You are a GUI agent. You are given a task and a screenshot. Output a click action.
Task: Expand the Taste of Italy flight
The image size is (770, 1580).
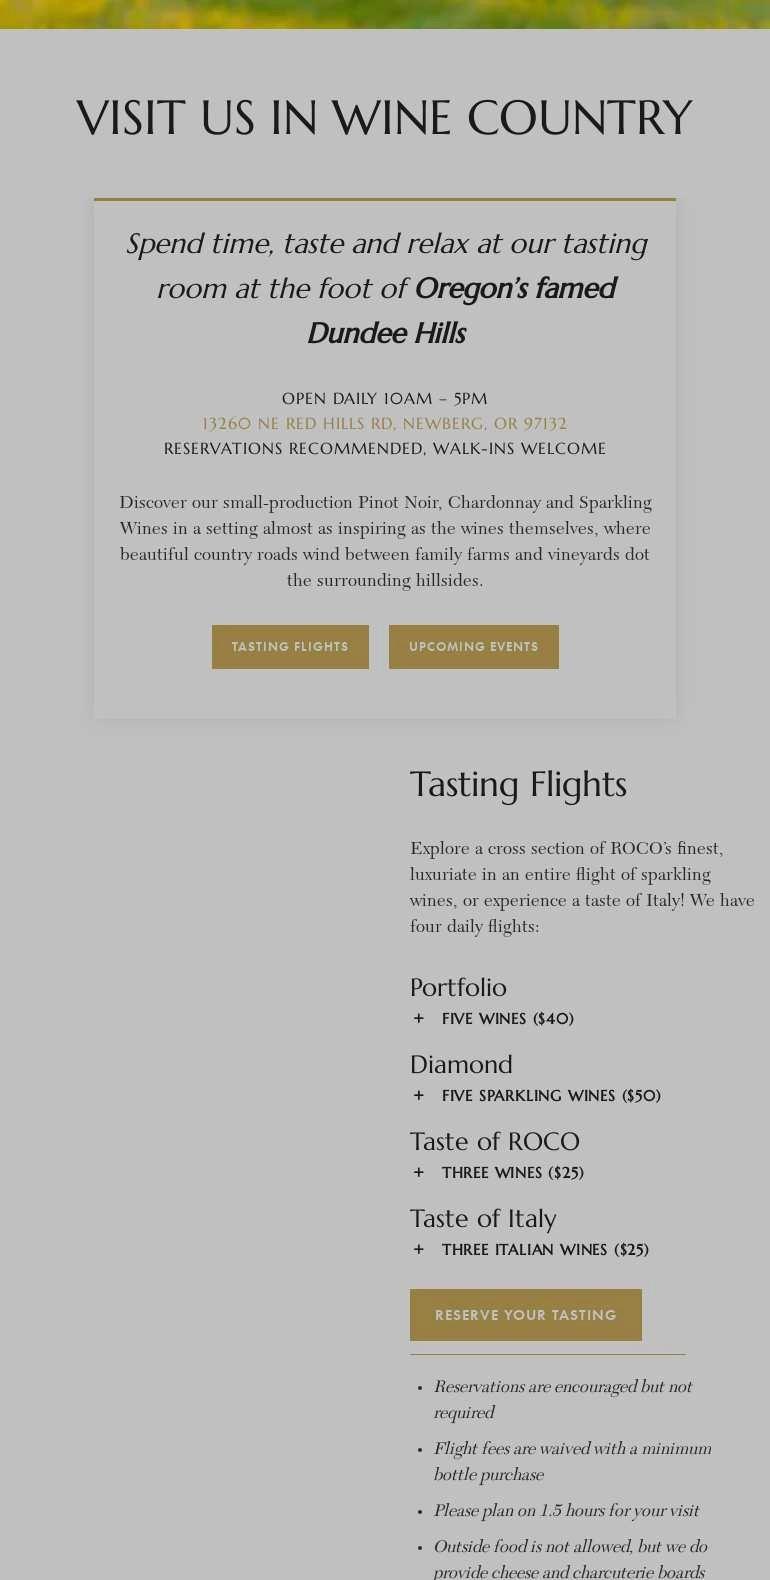[x=484, y=1218]
